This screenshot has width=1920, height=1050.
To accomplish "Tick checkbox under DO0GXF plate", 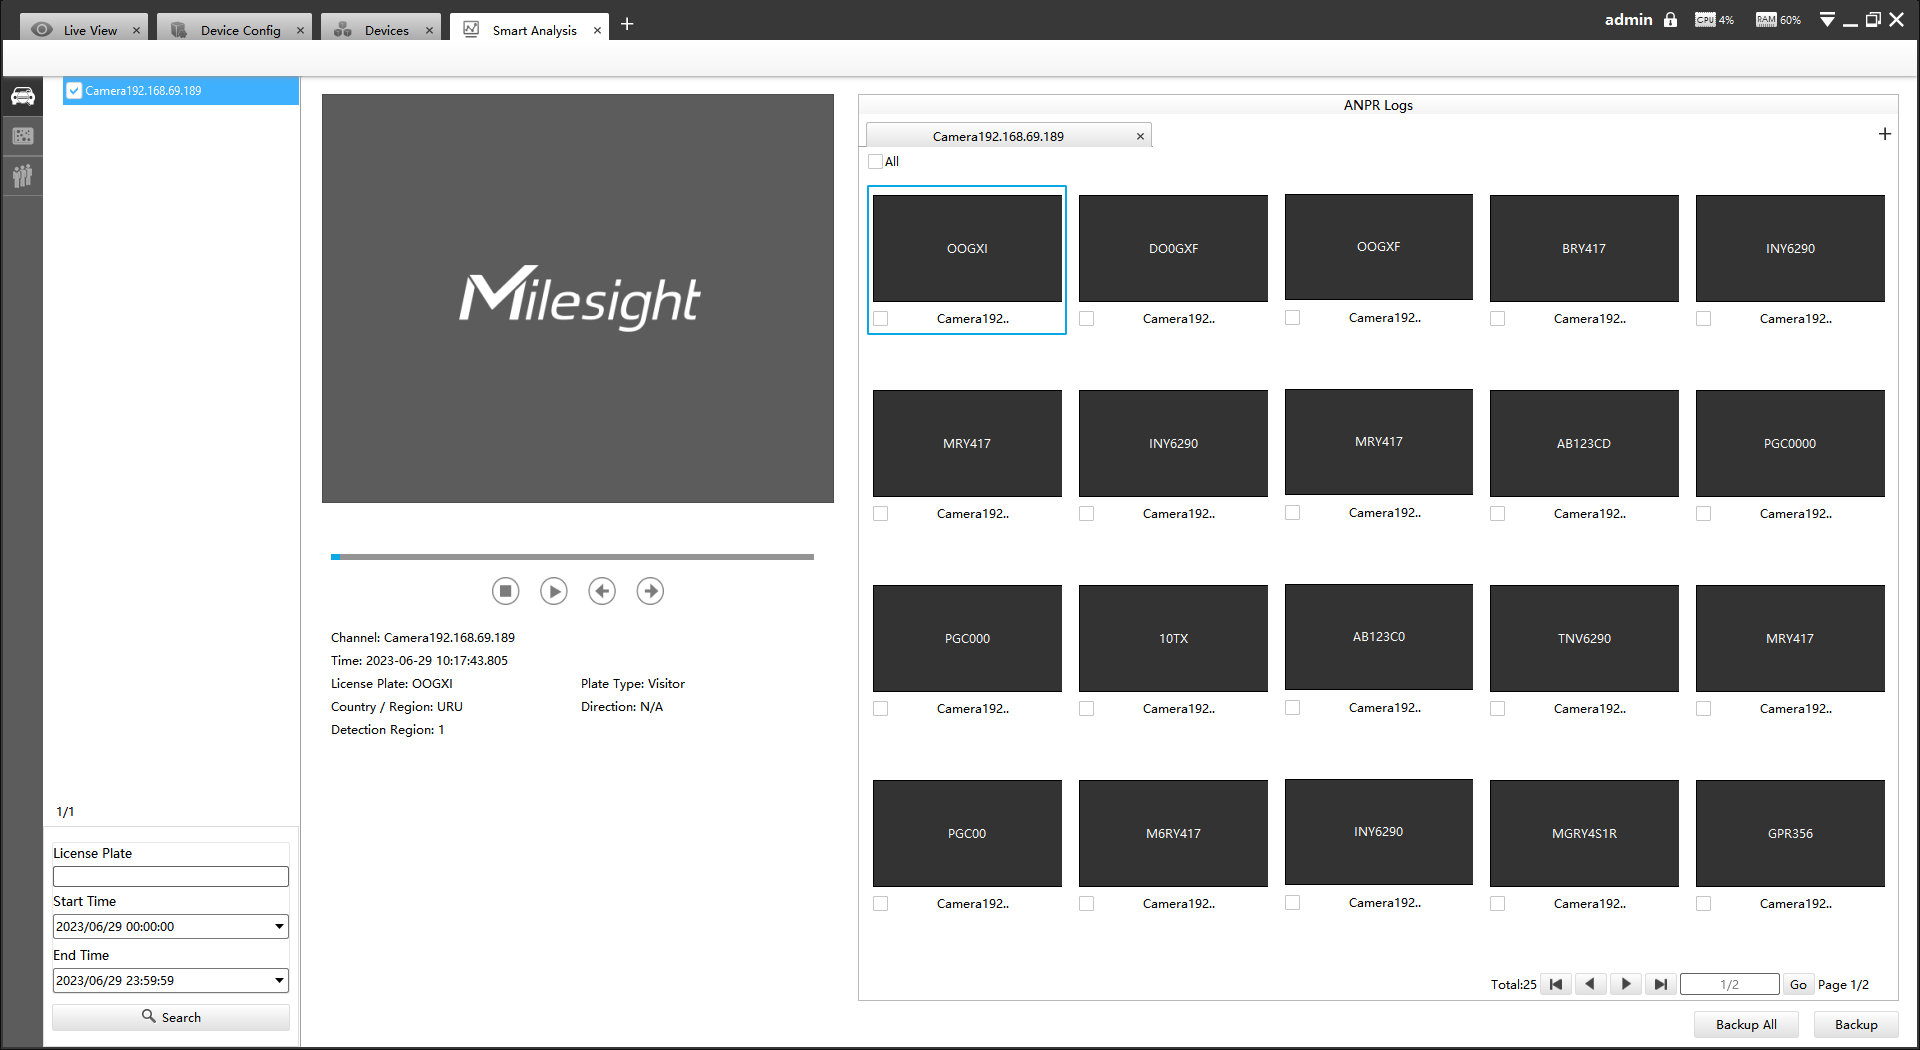I will [1087, 319].
